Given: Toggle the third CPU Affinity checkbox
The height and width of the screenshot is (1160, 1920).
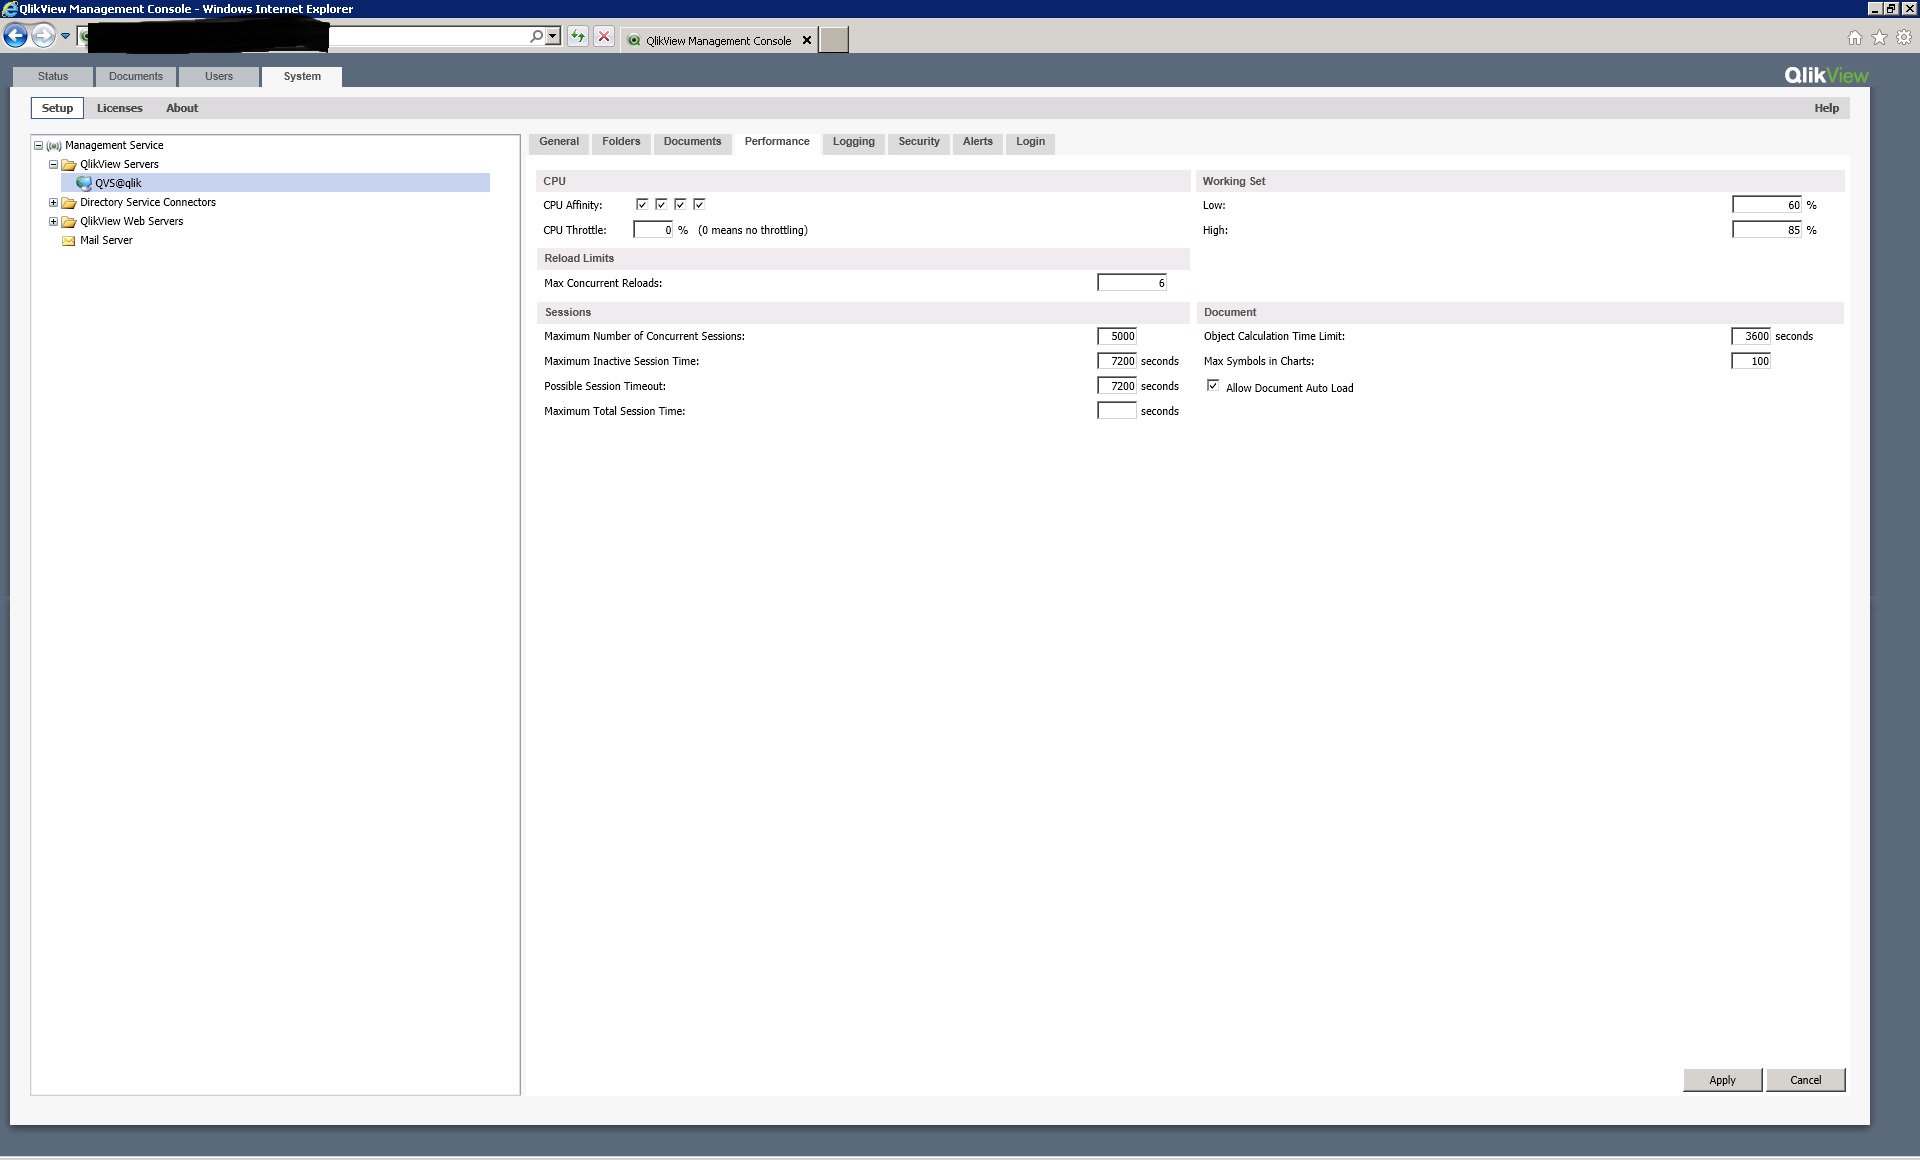Looking at the screenshot, I should 680,204.
